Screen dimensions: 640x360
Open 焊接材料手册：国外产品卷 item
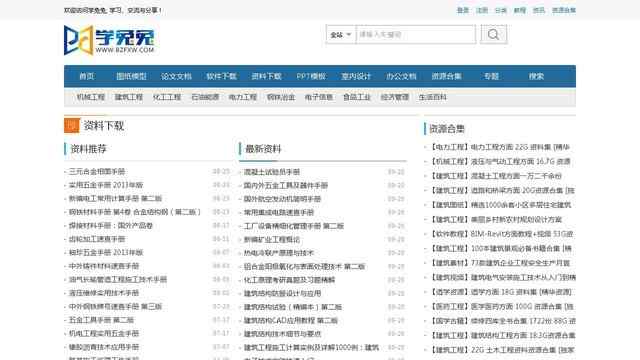pyautogui.click(x=111, y=225)
